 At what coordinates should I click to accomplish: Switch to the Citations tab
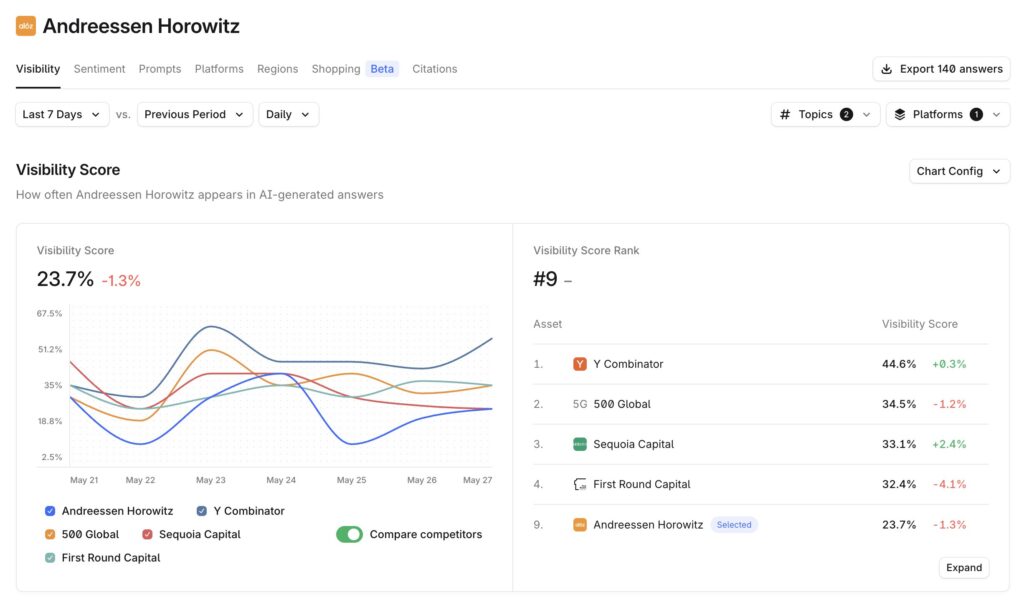tap(434, 69)
